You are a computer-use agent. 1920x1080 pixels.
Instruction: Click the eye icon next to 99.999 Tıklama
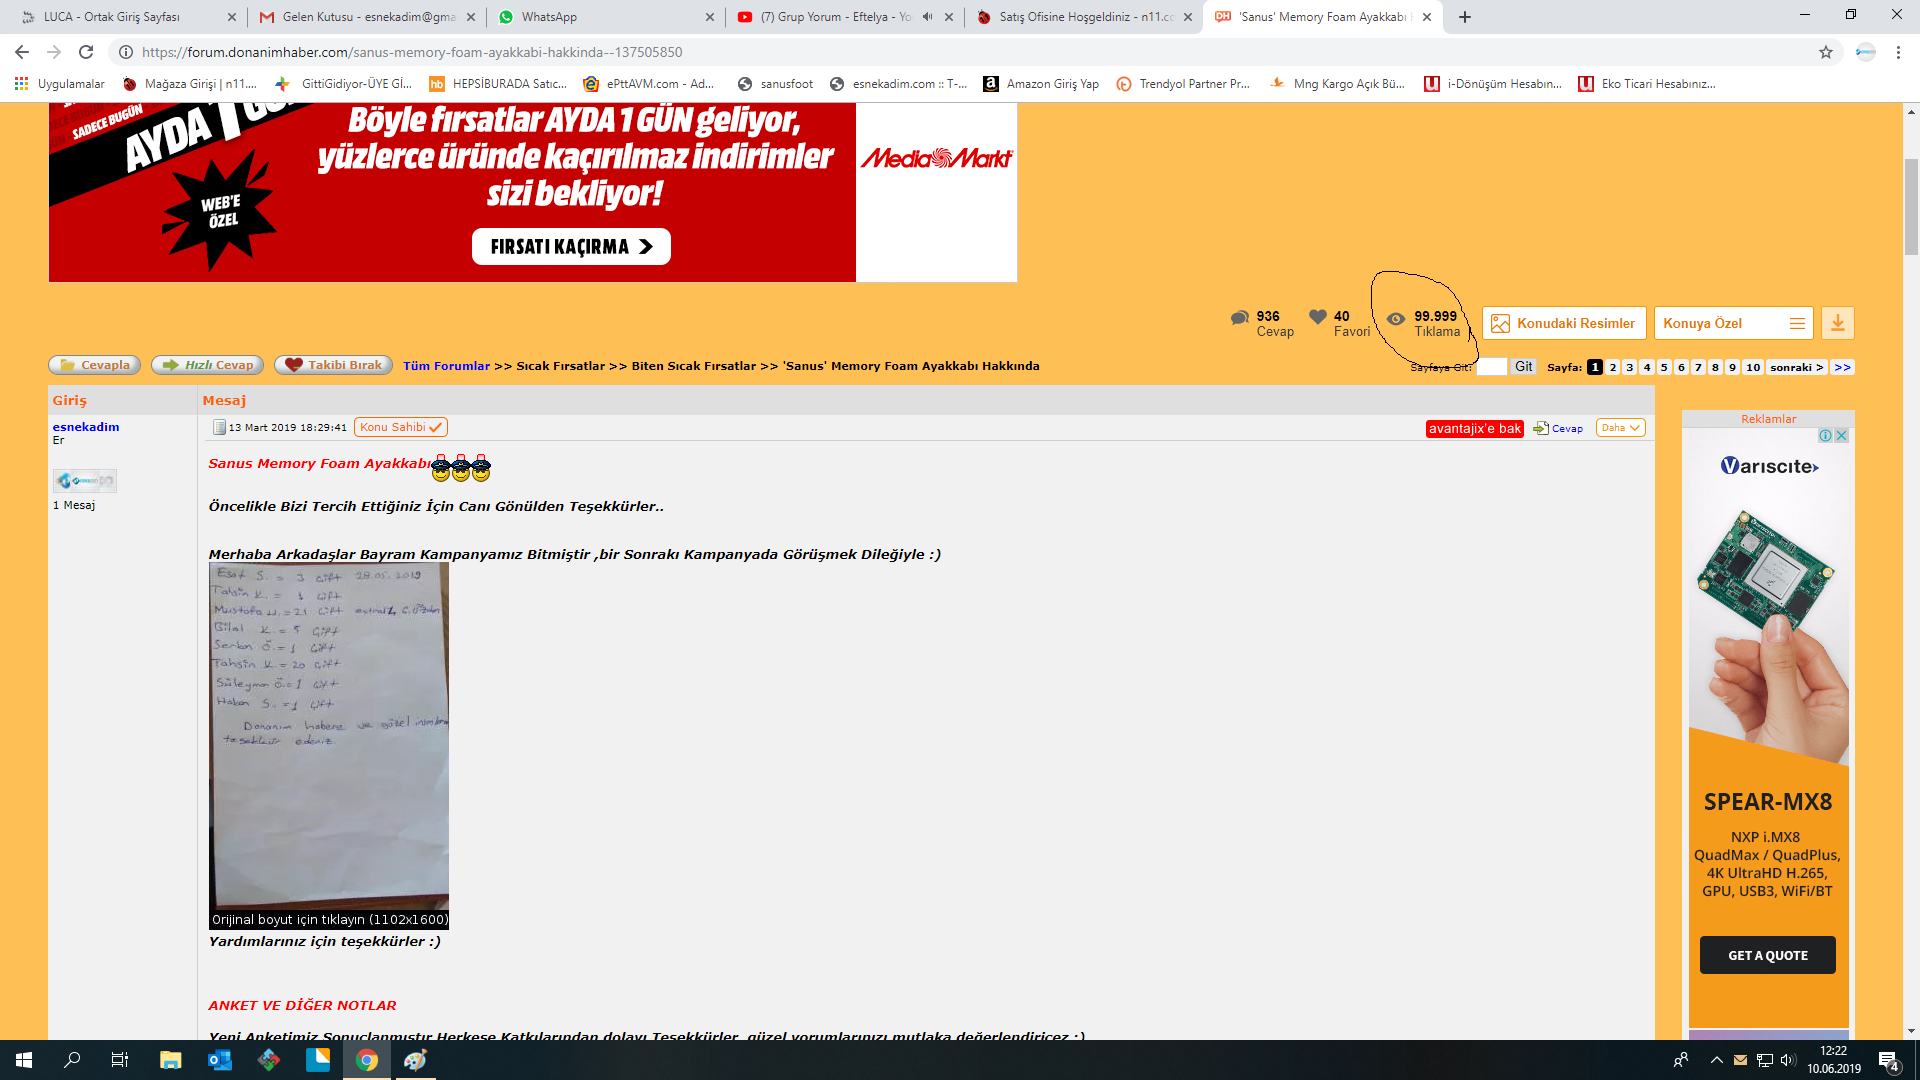[x=1396, y=319]
